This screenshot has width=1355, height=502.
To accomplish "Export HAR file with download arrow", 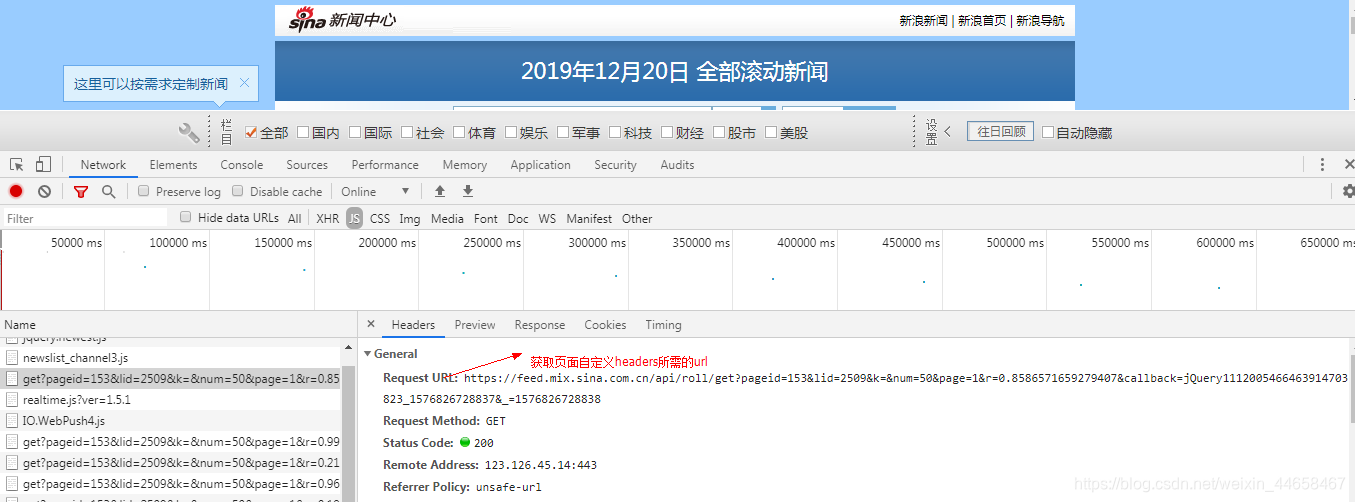I will [x=467, y=191].
